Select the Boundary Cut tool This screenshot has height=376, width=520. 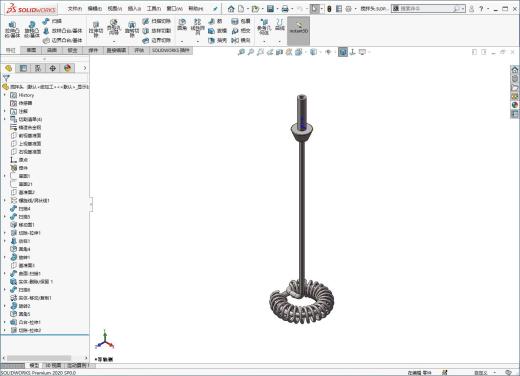point(157,40)
